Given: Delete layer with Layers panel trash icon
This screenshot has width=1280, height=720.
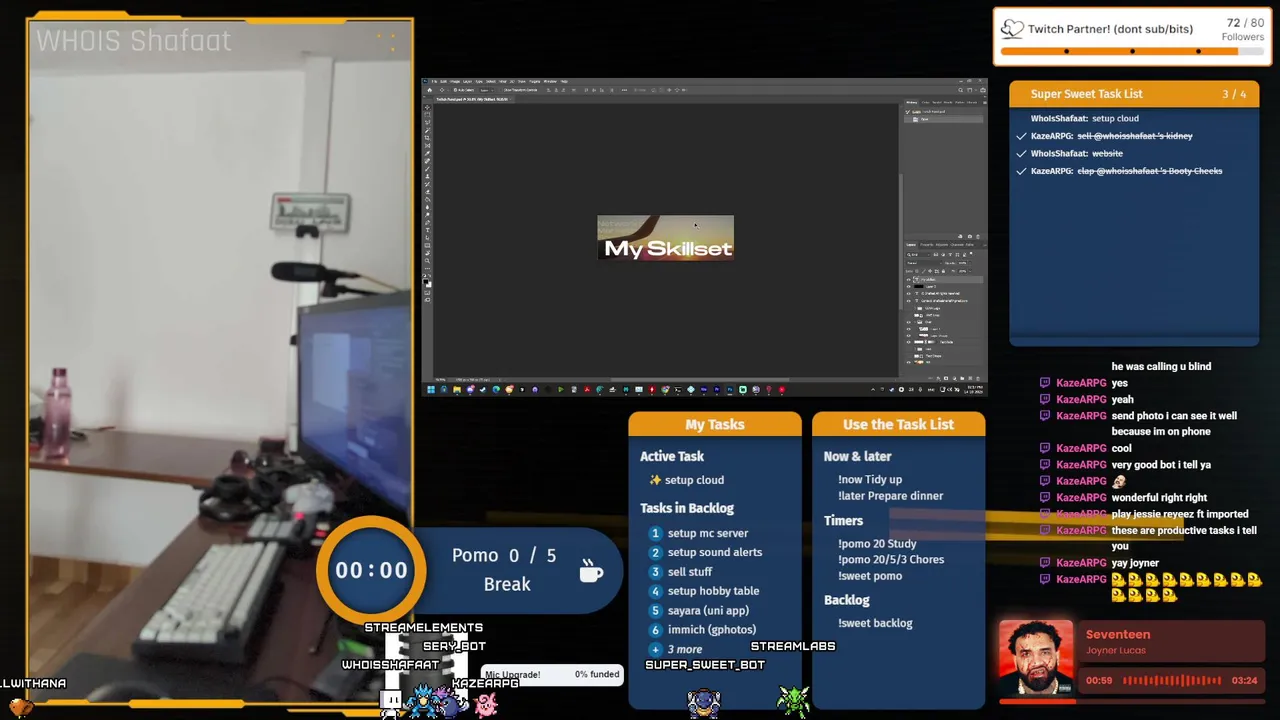Looking at the screenshot, I should [x=978, y=378].
